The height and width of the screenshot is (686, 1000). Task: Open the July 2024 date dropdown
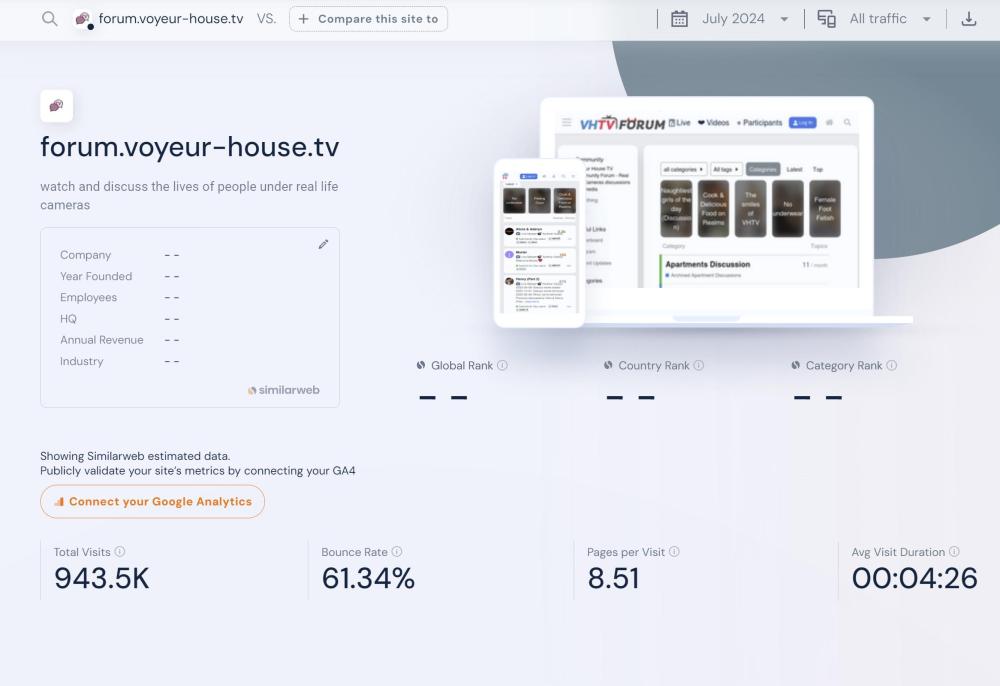745,19
